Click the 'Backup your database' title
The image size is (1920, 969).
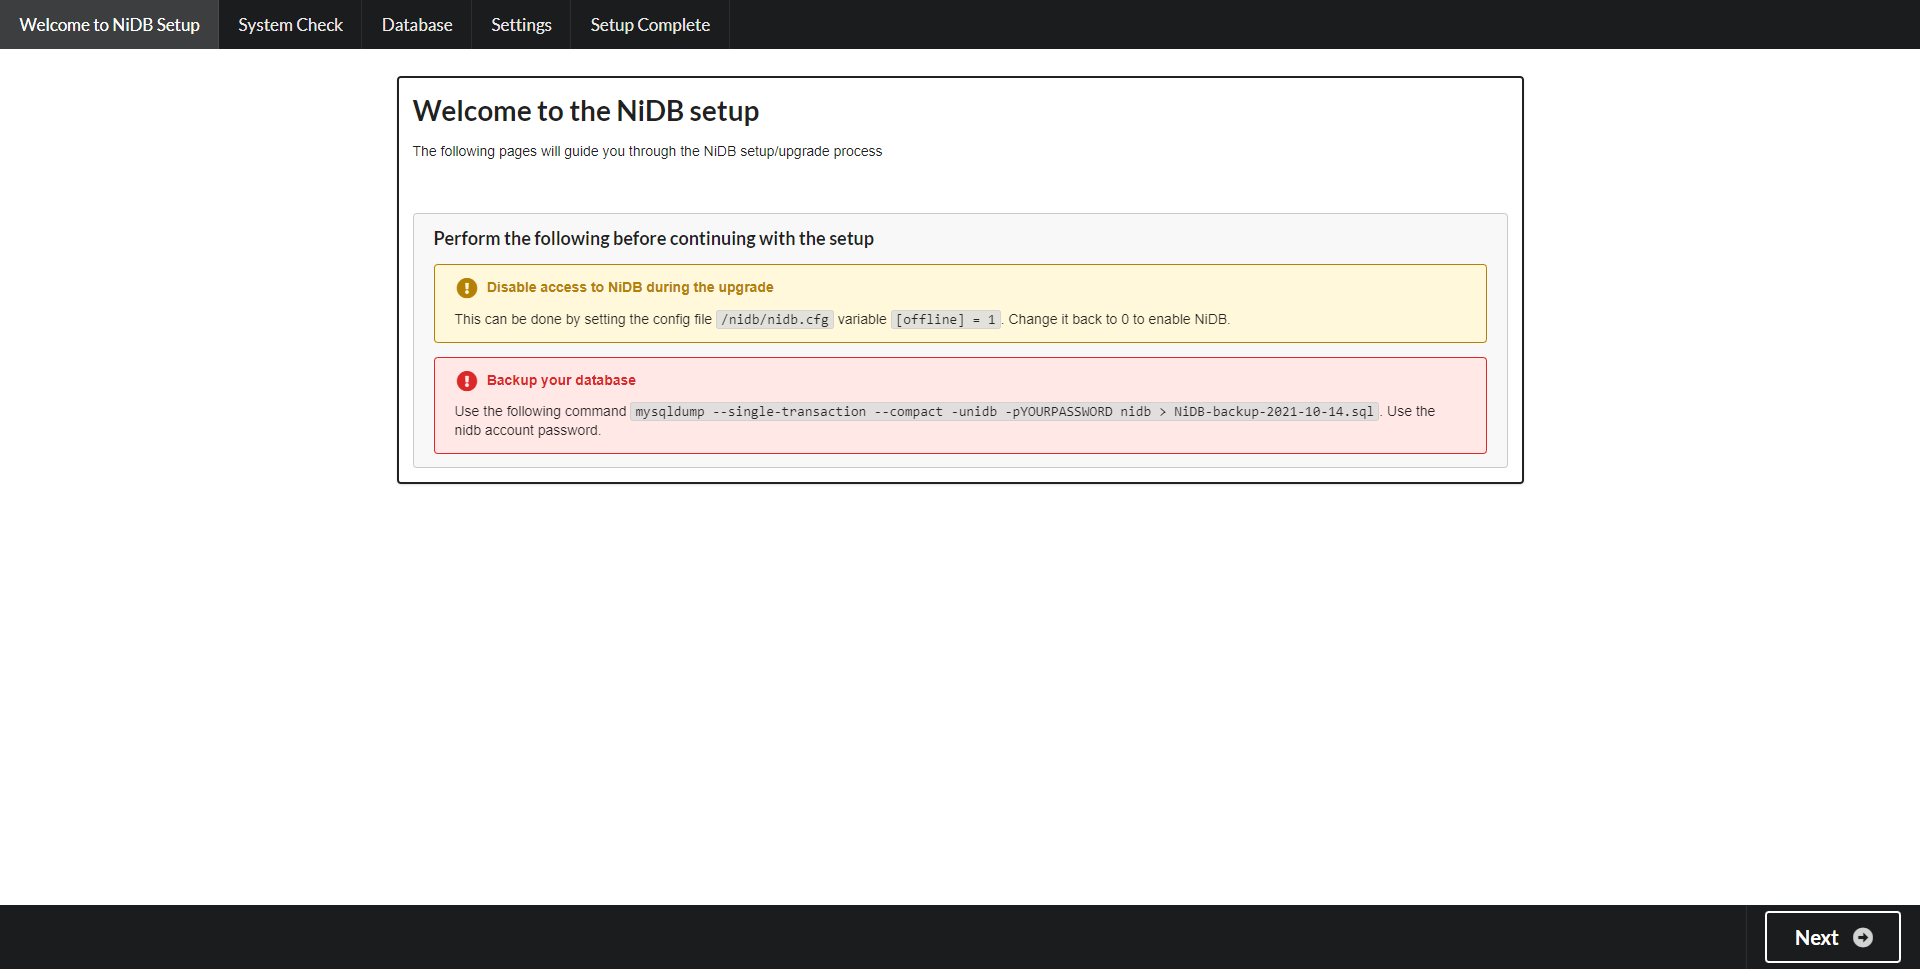coord(560,381)
